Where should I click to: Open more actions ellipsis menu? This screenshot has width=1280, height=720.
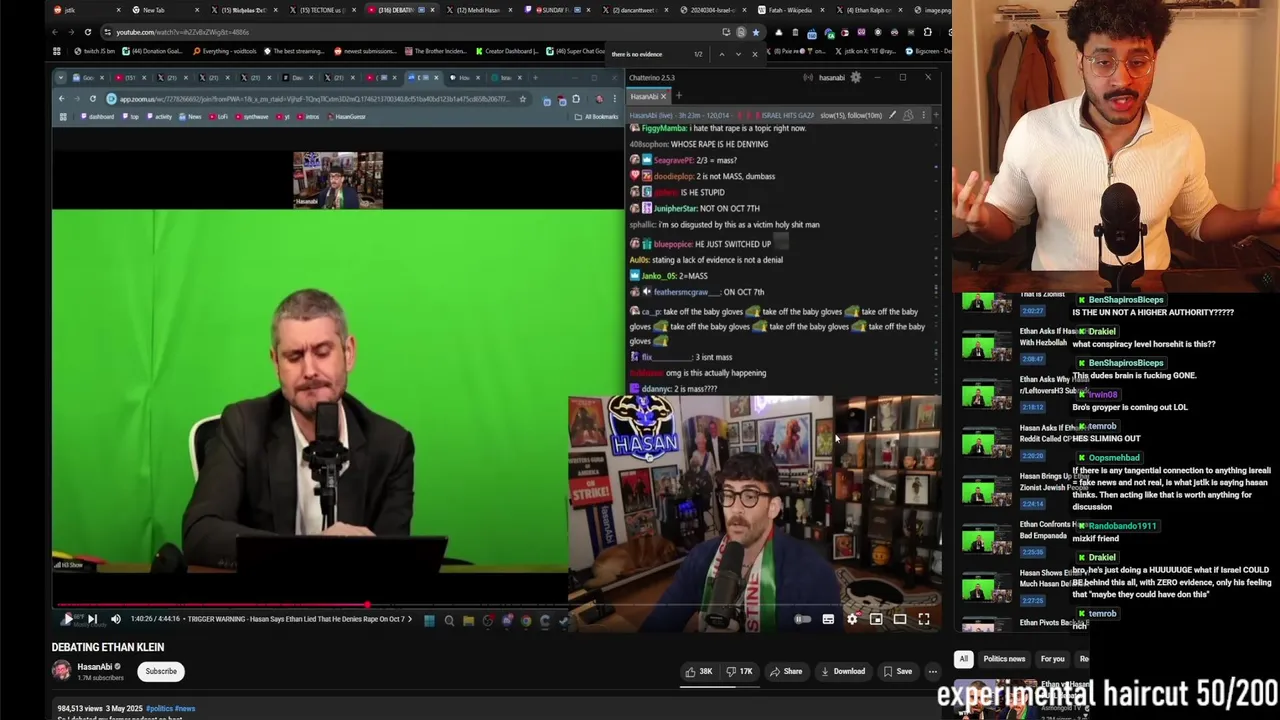tap(932, 672)
